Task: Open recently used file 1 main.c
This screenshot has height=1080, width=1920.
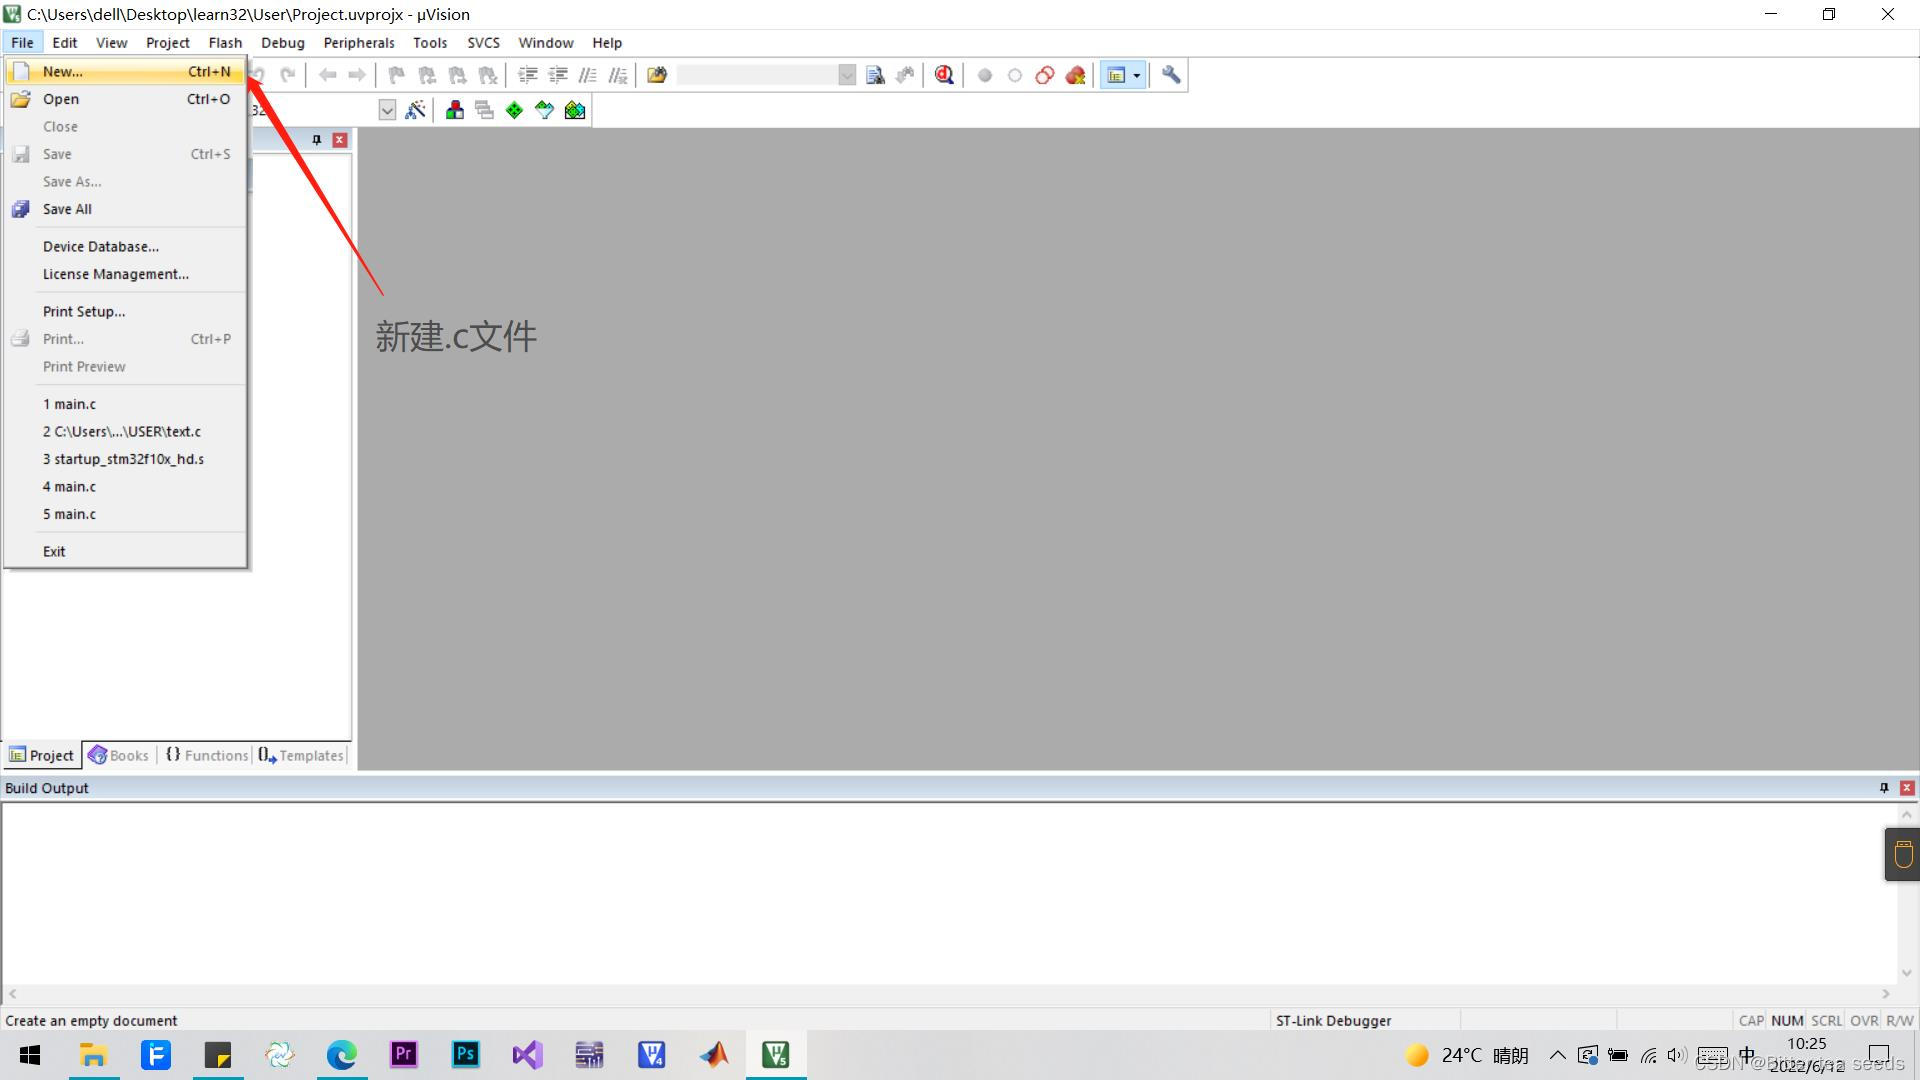Action: point(69,404)
